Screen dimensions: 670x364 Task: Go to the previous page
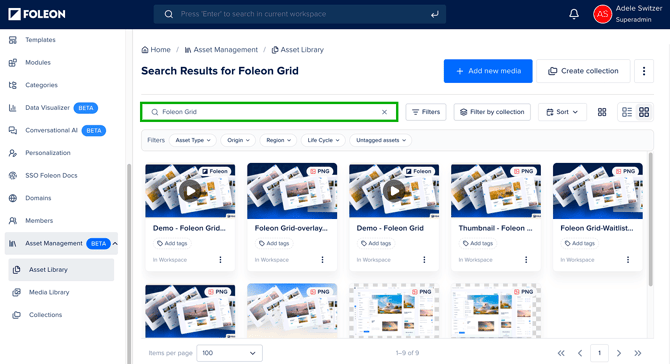point(580,353)
